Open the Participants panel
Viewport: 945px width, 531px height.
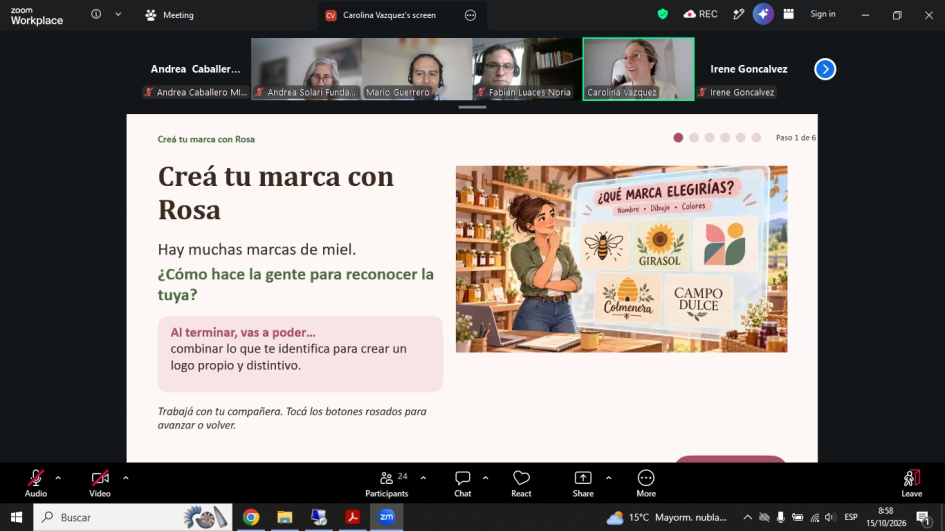[386, 484]
